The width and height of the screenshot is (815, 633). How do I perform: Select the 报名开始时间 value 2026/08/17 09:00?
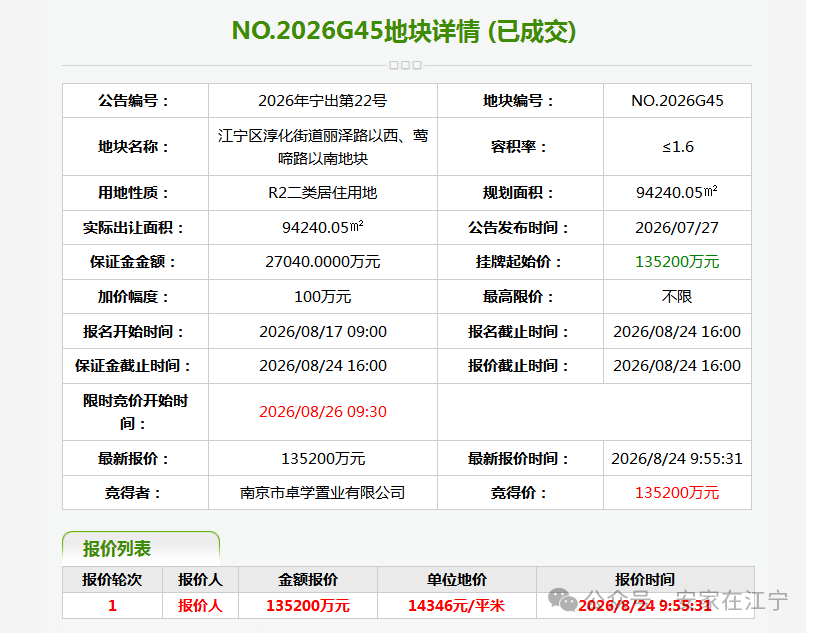[323, 332]
